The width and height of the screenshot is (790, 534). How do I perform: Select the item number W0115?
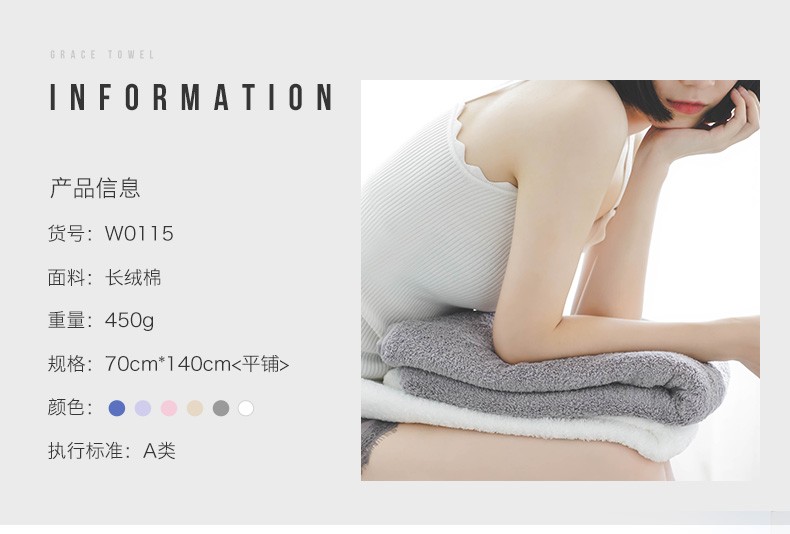pos(139,234)
